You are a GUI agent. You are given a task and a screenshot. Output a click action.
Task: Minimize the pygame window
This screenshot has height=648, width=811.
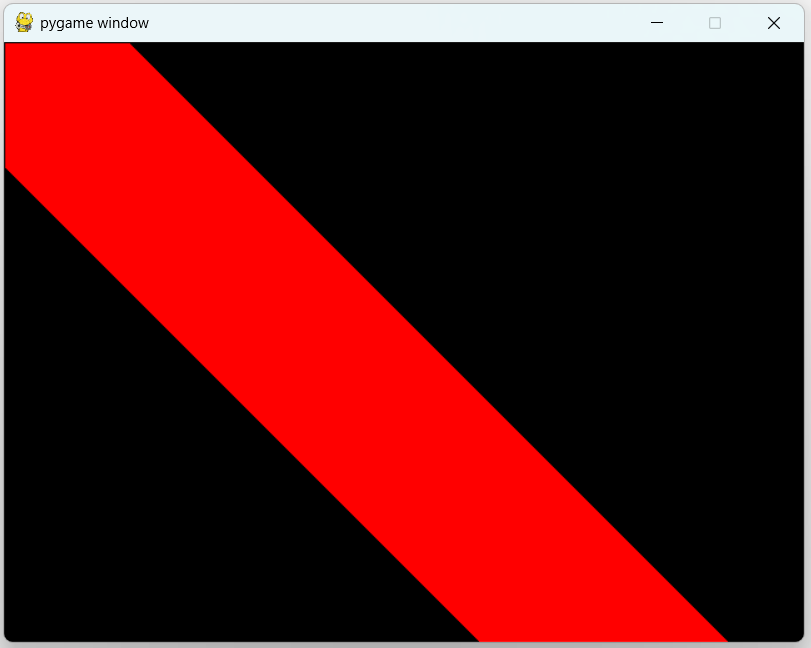pyautogui.click(x=657, y=23)
